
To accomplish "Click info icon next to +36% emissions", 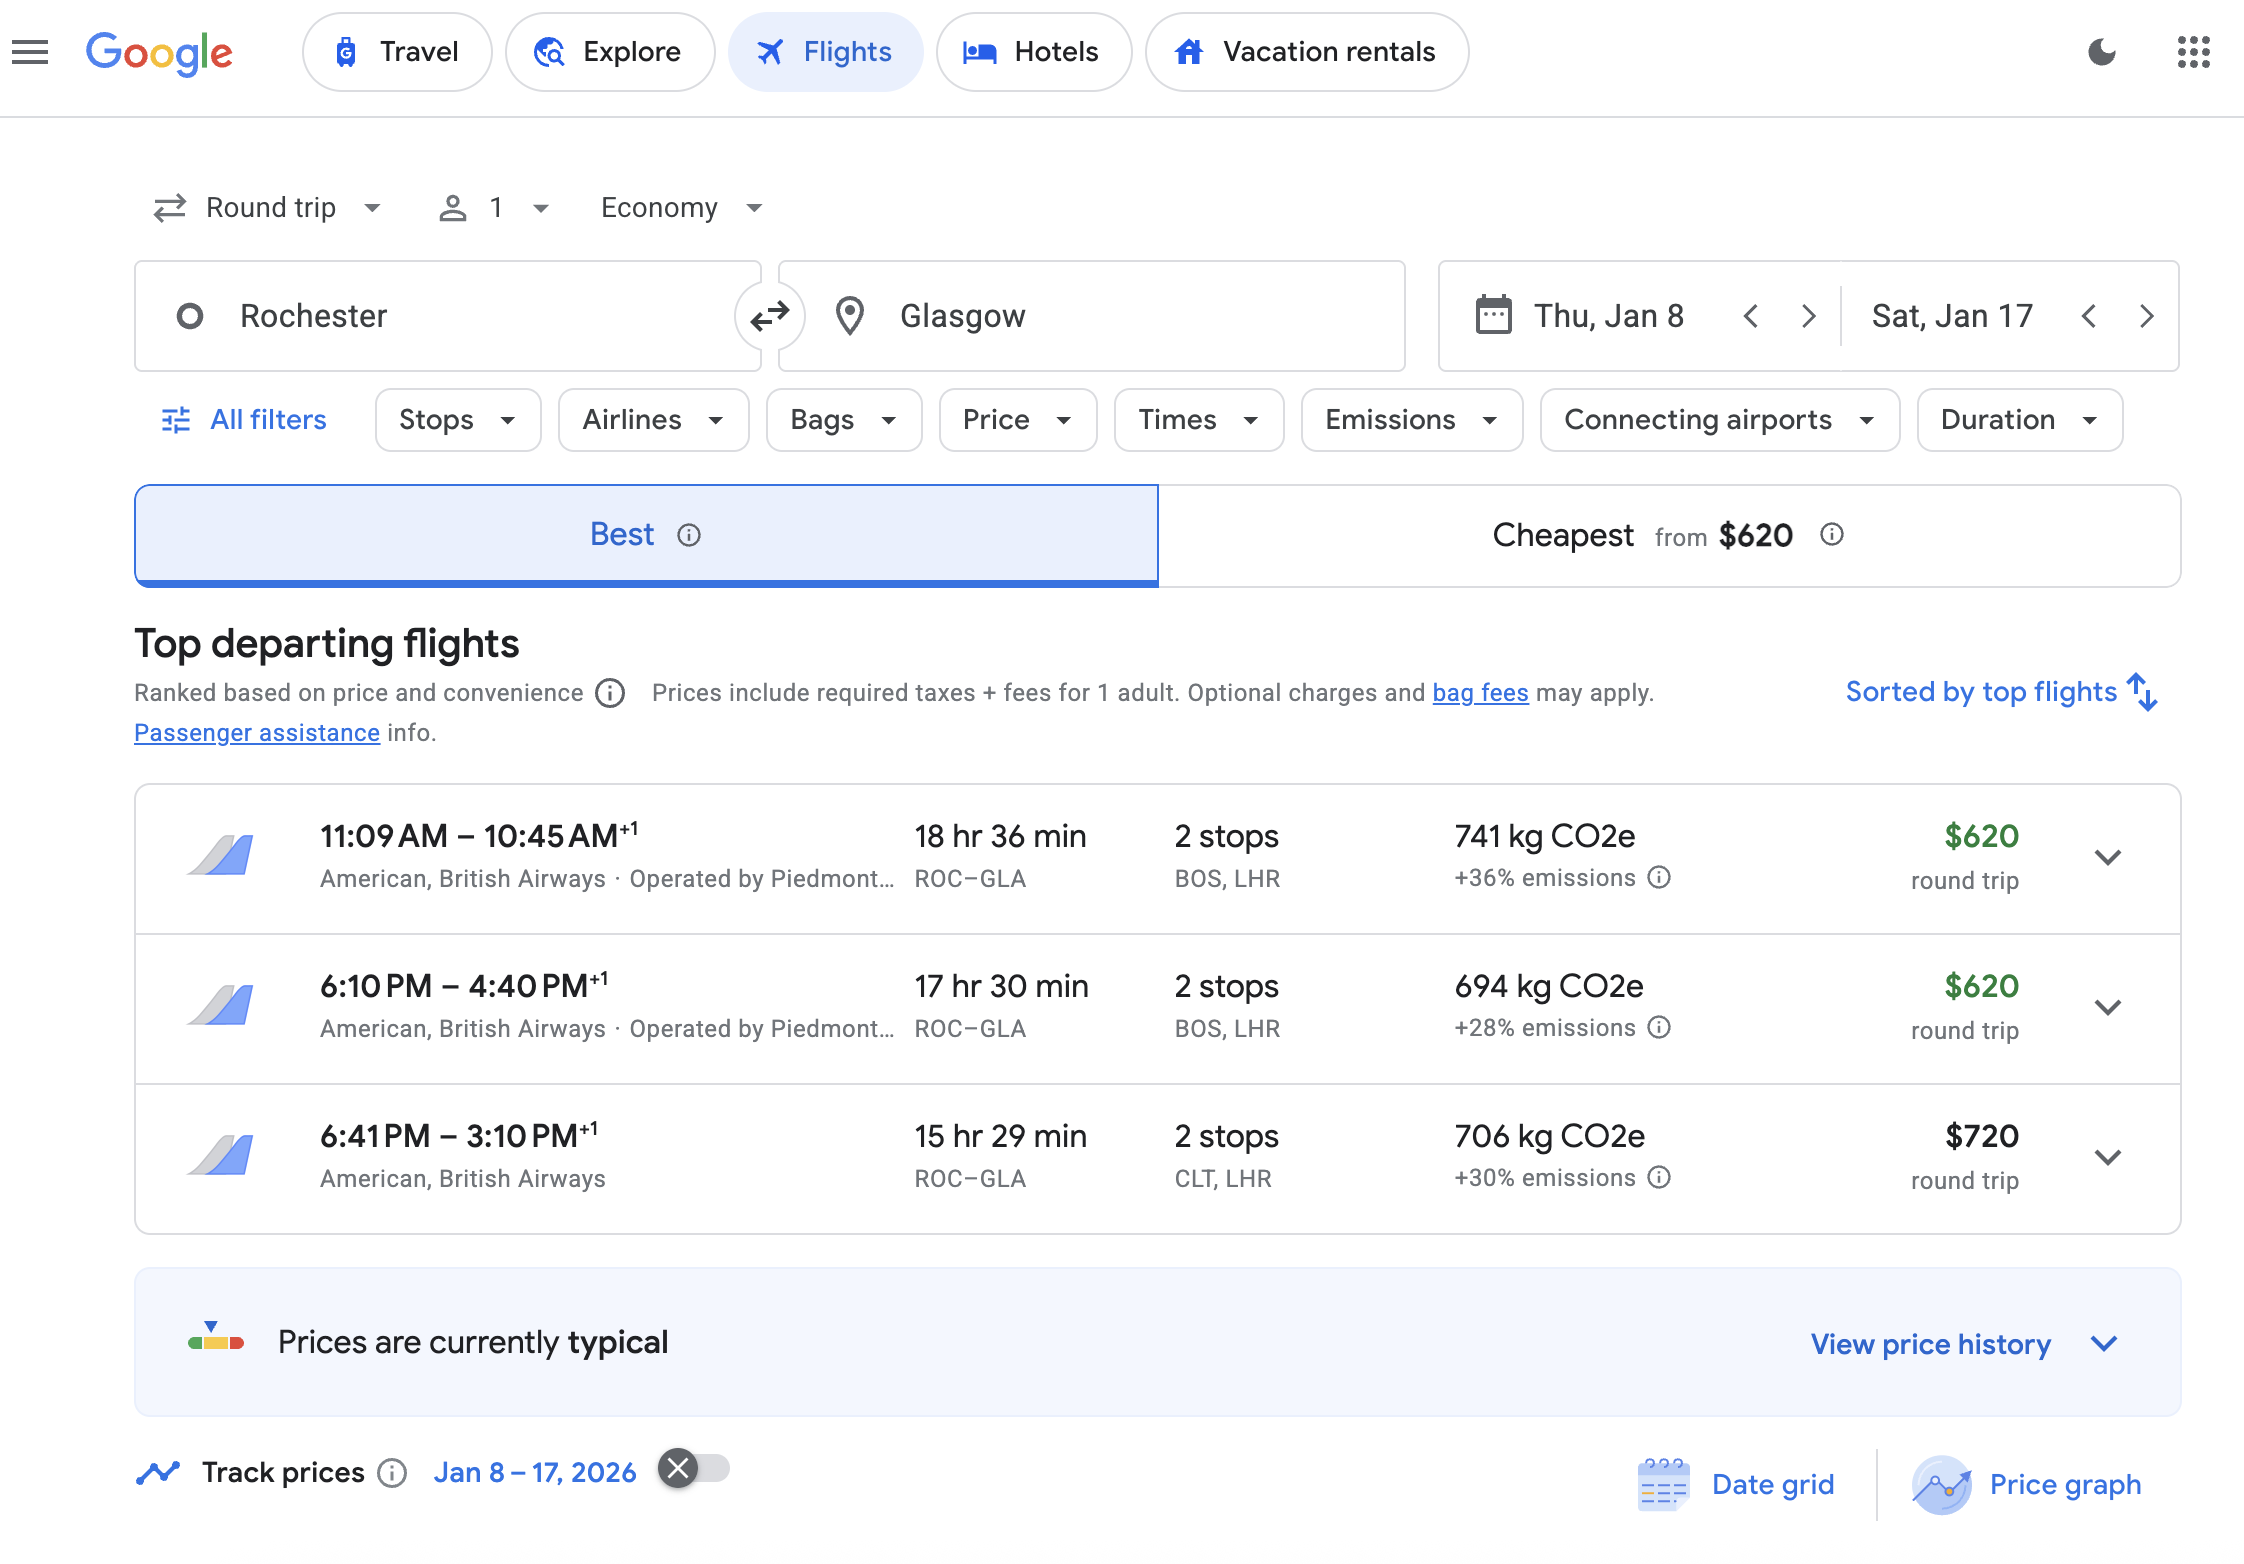I will point(1659,878).
